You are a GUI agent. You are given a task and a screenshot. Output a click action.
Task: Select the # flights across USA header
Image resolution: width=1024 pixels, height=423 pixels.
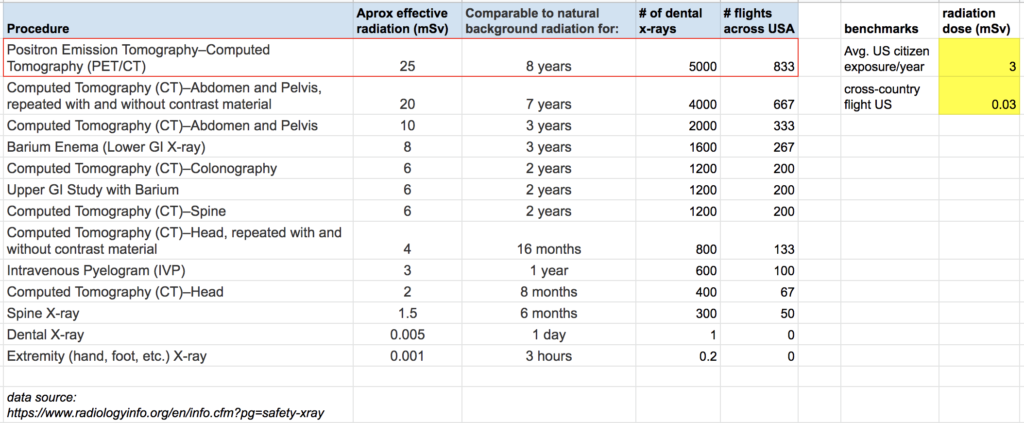tap(759, 21)
